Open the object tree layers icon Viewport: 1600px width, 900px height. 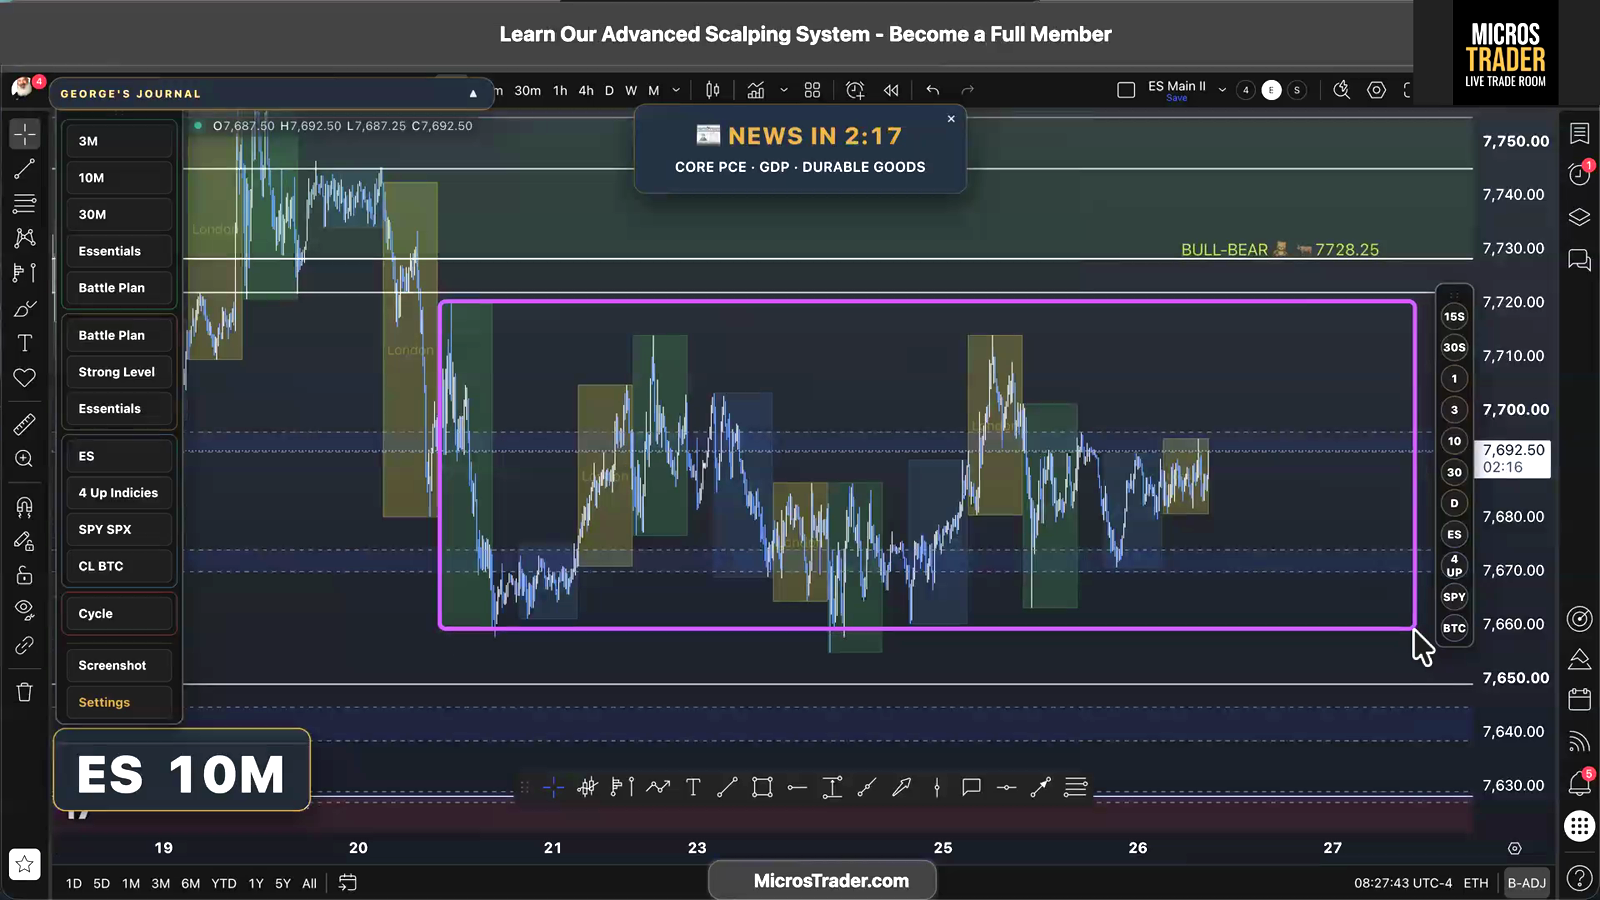1580,217
